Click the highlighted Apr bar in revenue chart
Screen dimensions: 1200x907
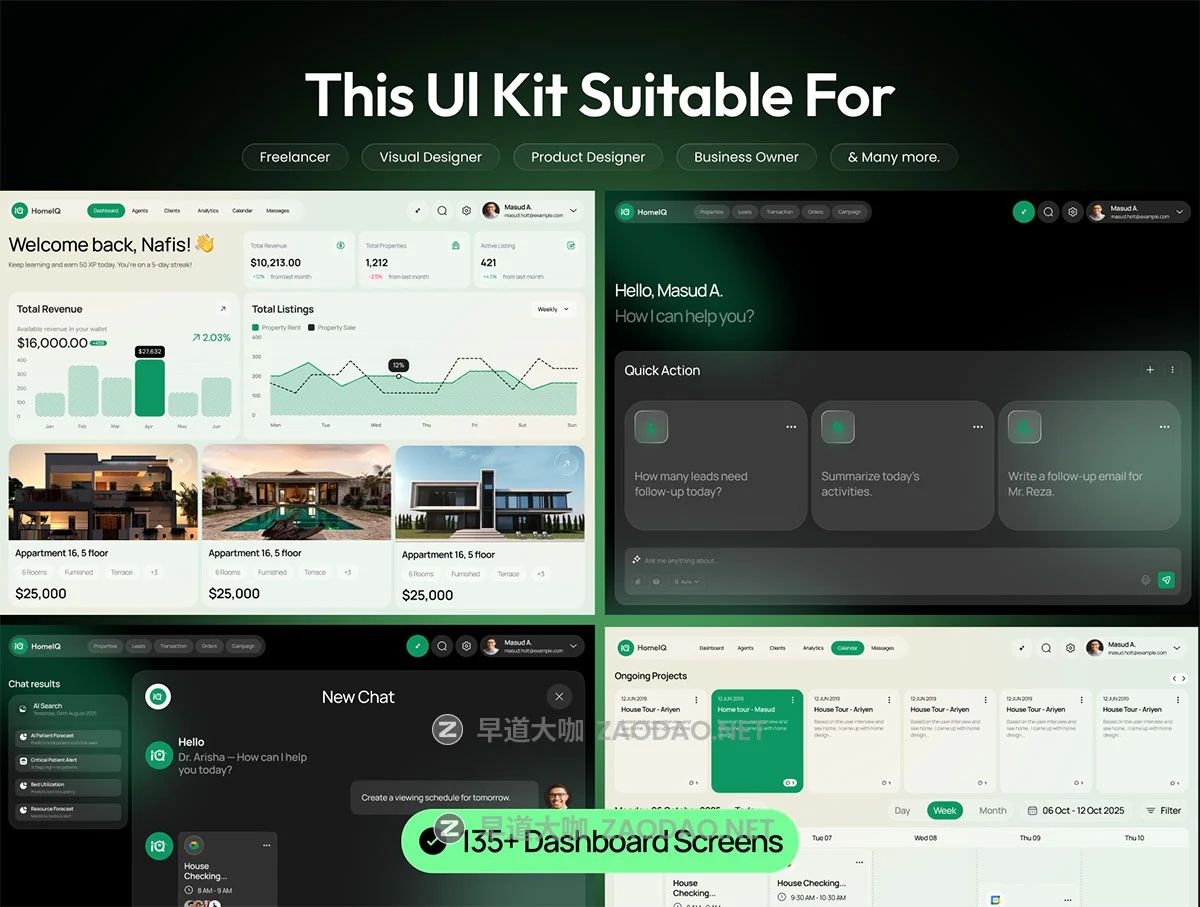tap(149, 388)
